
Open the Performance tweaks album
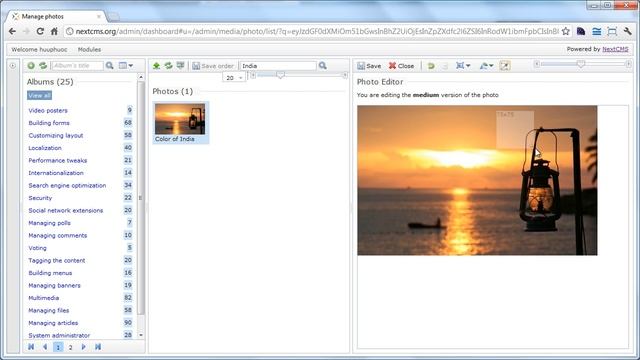click(58, 160)
